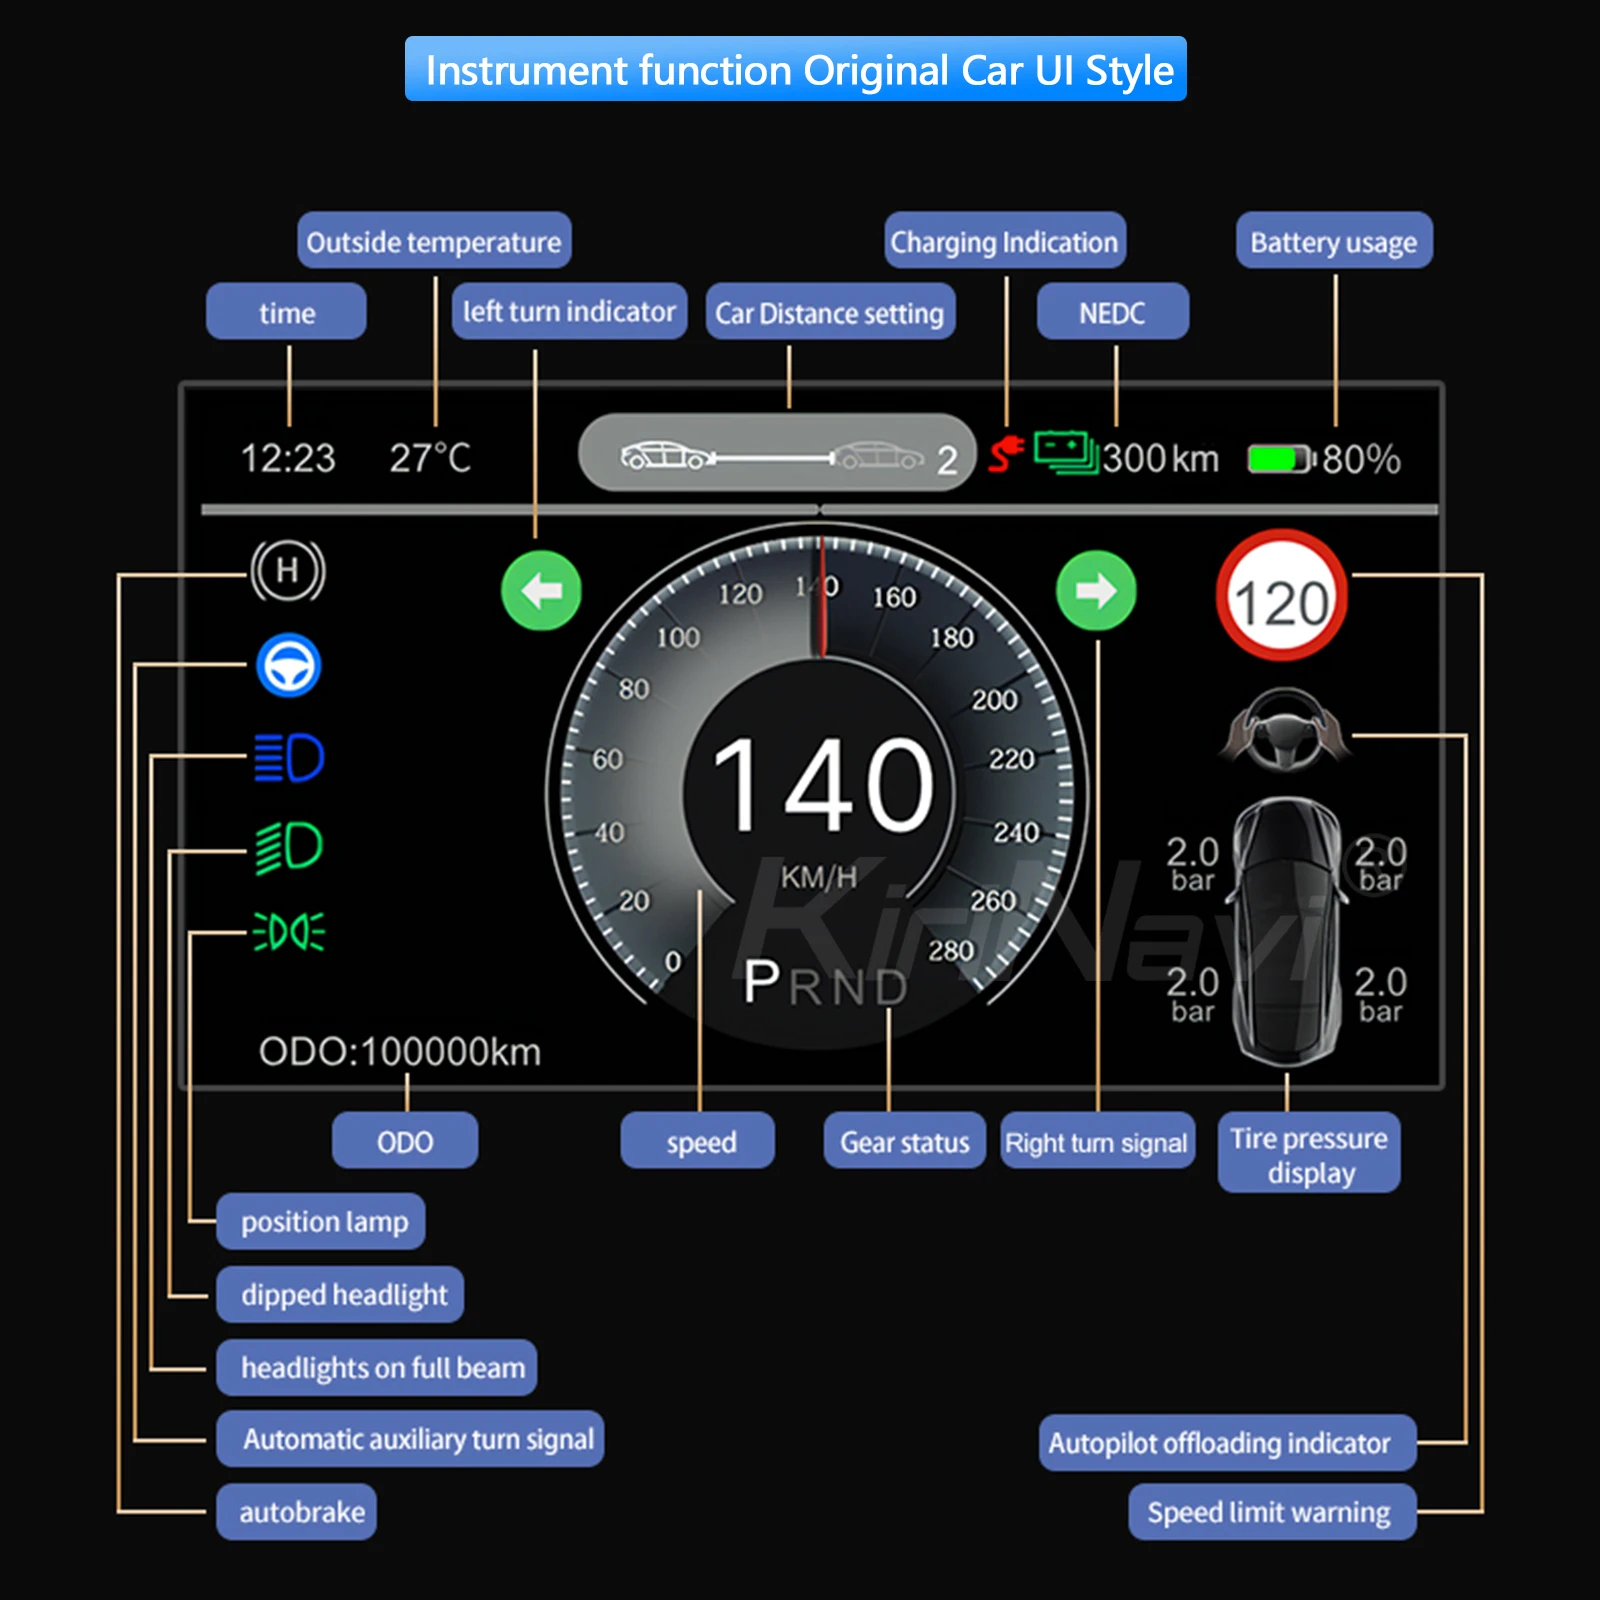Viewport: 1600px width, 1600px height.
Task: Click the lower-left tire 2.0 bar reading
Action: (1192, 994)
